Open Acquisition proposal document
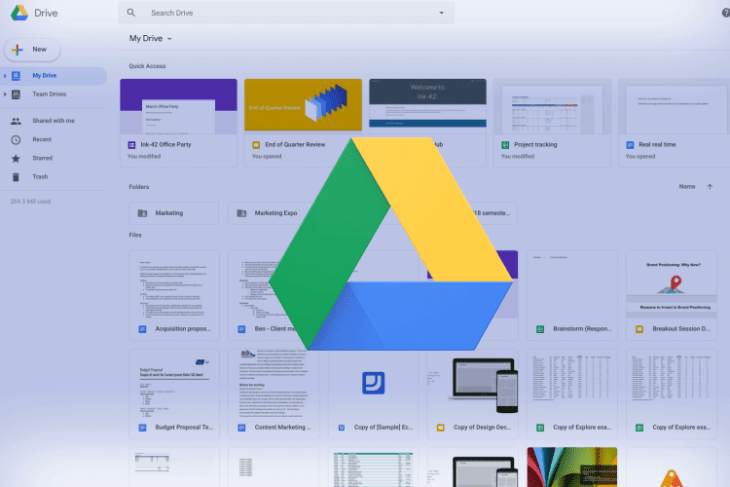This screenshot has height=487, width=730. (174, 295)
